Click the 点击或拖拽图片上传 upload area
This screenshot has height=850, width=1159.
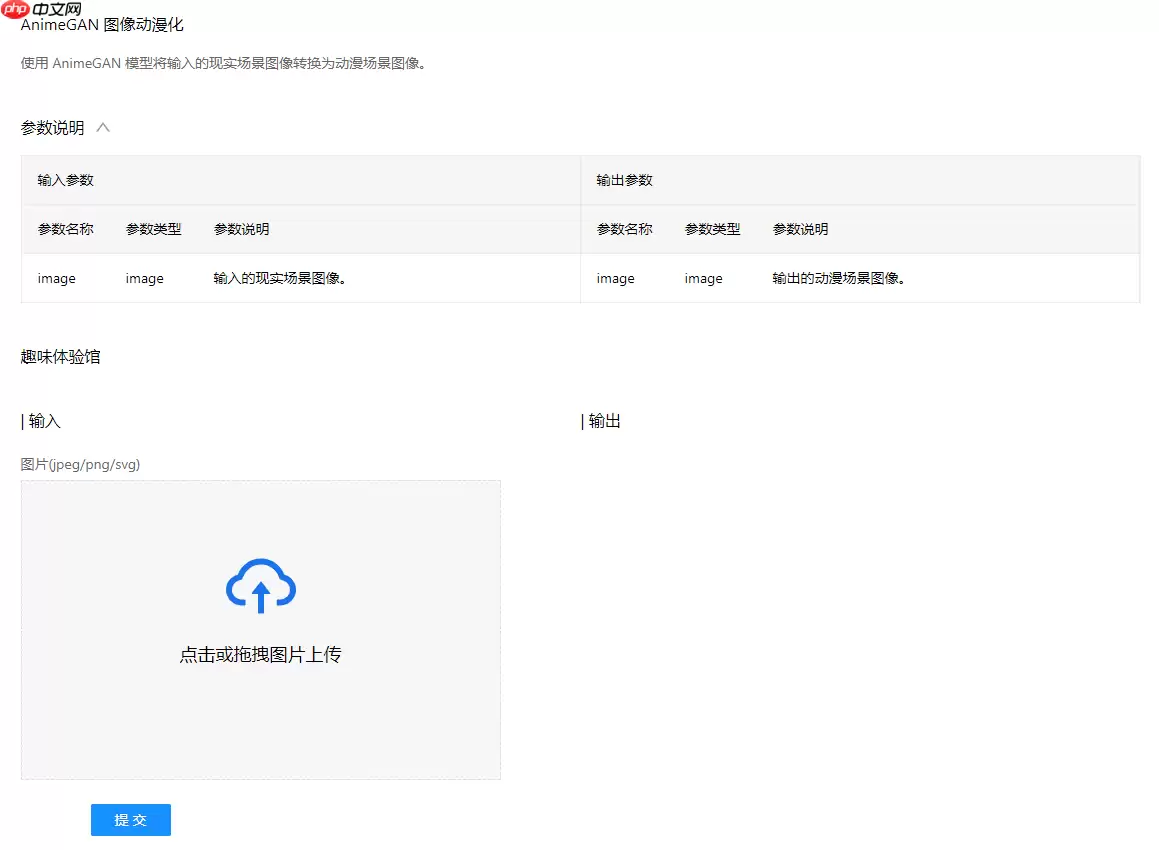point(260,629)
